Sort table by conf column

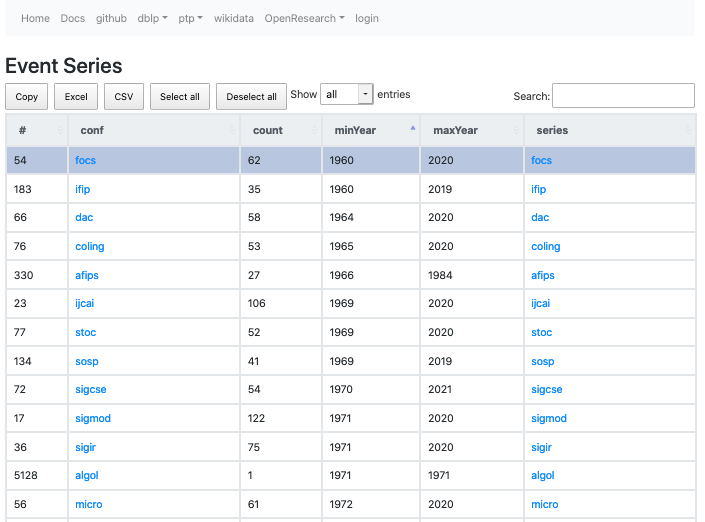pos(154,130)
